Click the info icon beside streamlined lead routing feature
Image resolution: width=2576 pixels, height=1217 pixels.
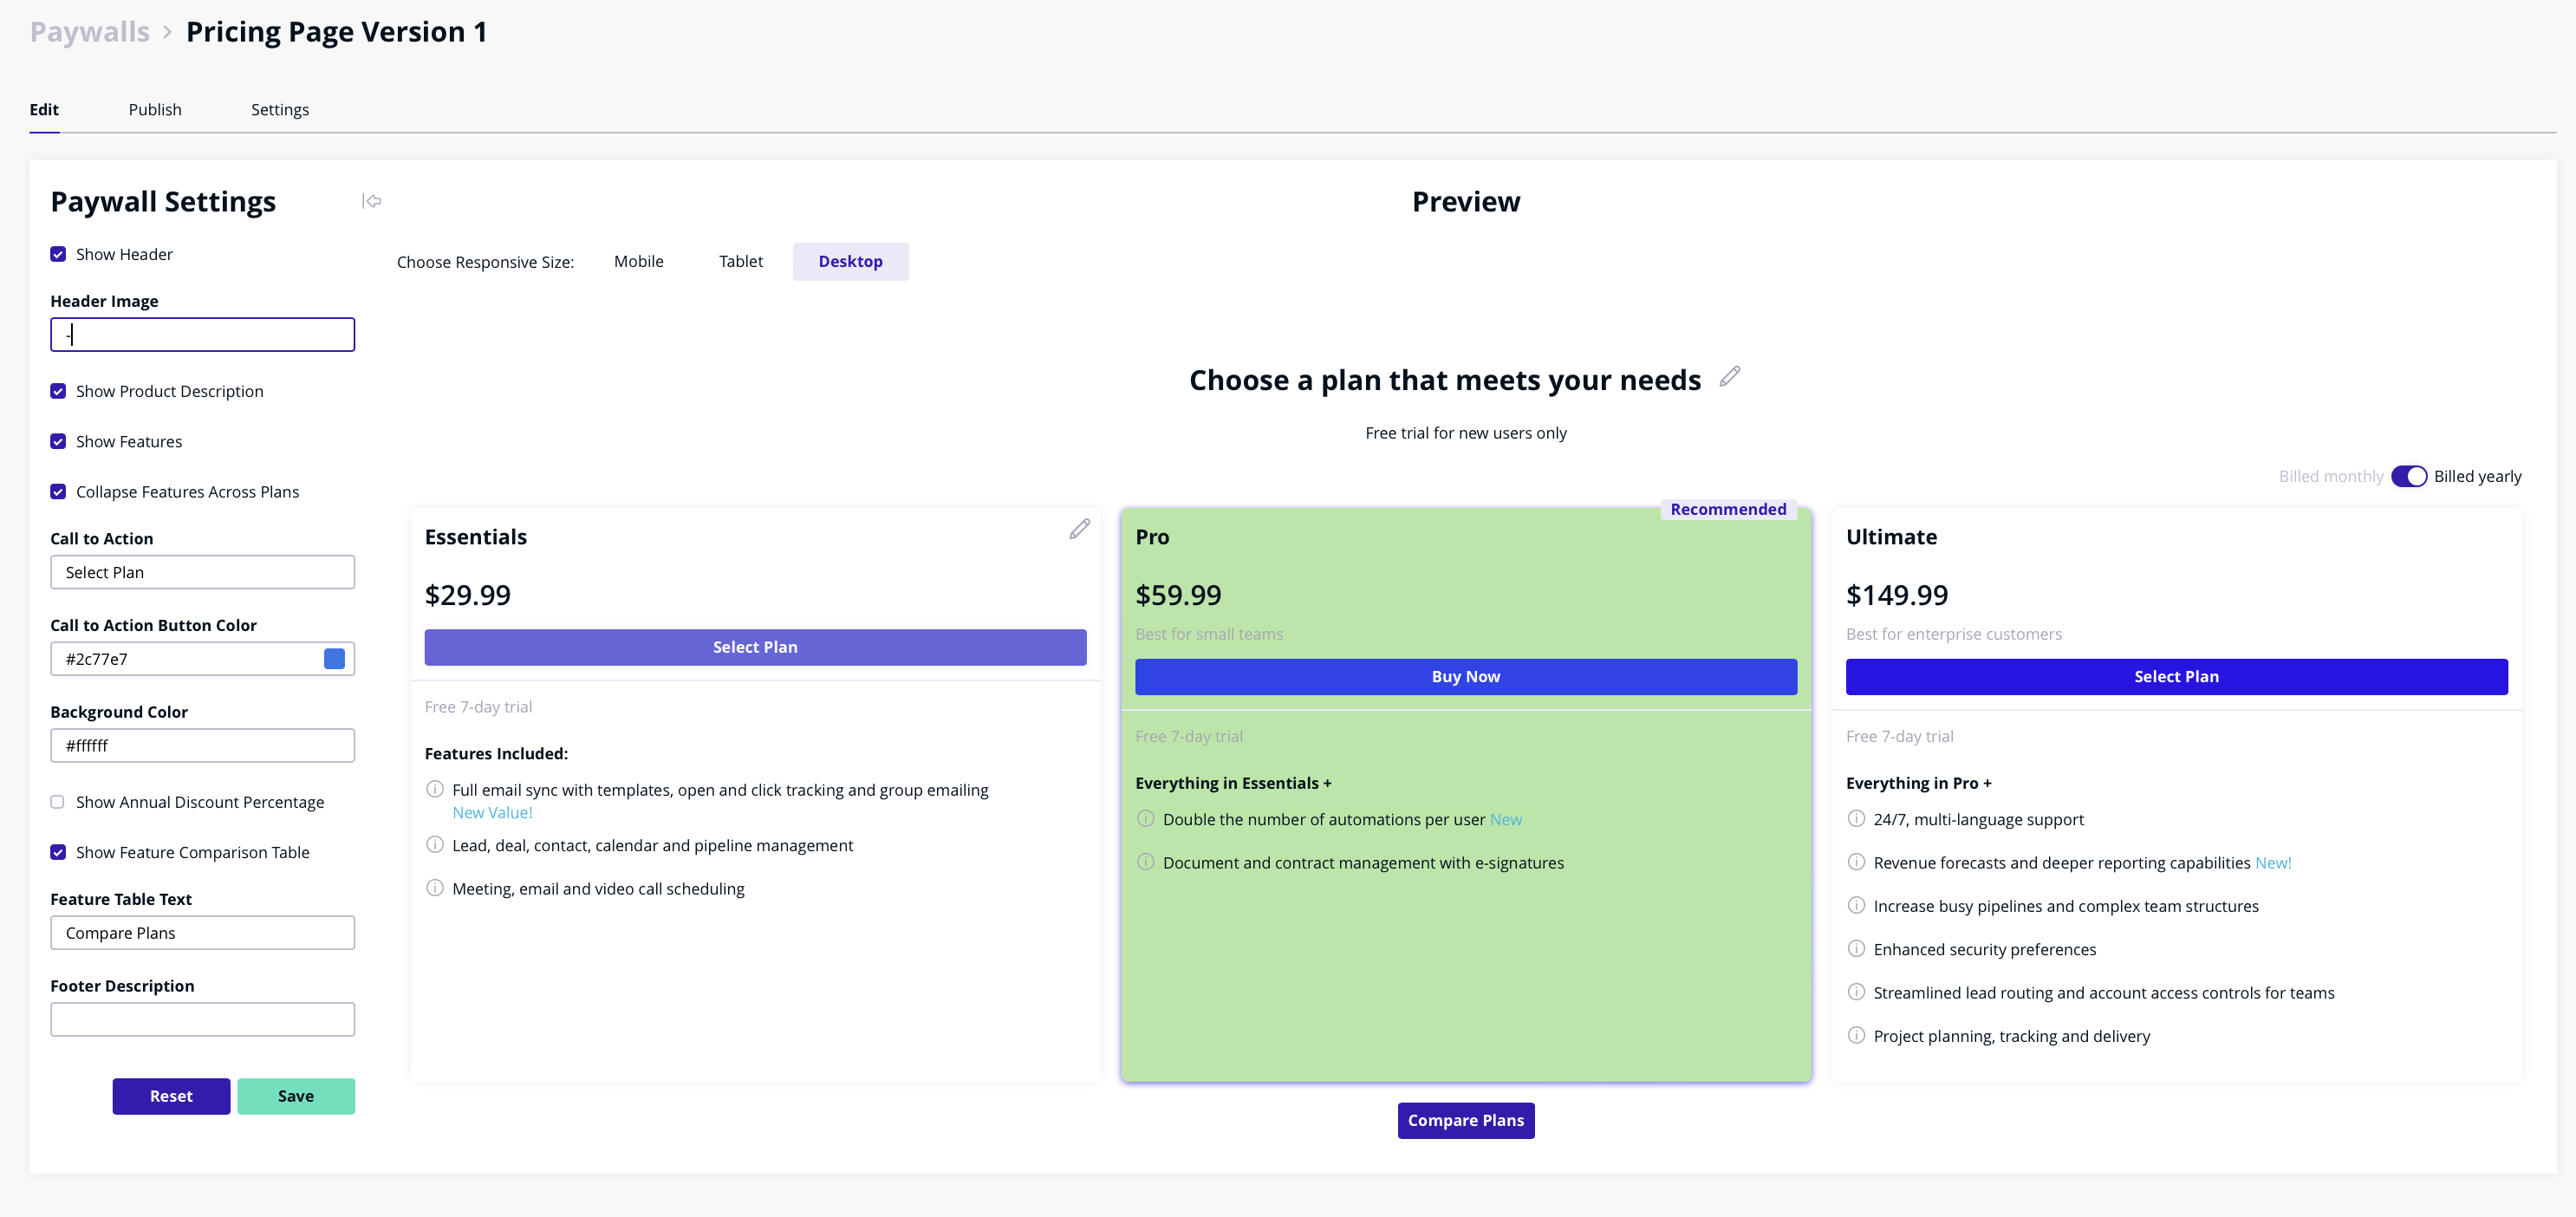[1857, 992]
